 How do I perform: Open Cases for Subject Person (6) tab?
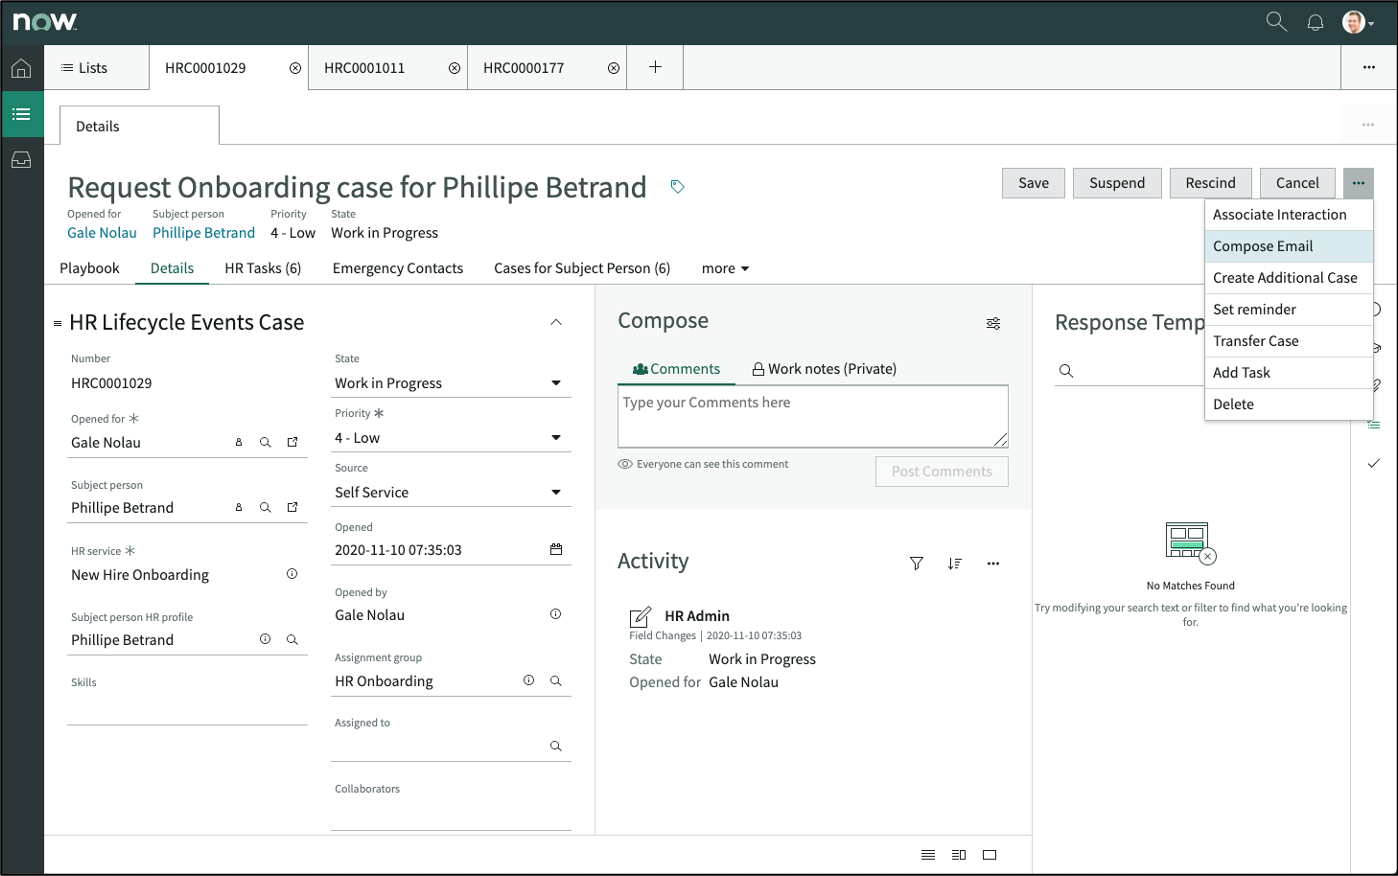582,268
